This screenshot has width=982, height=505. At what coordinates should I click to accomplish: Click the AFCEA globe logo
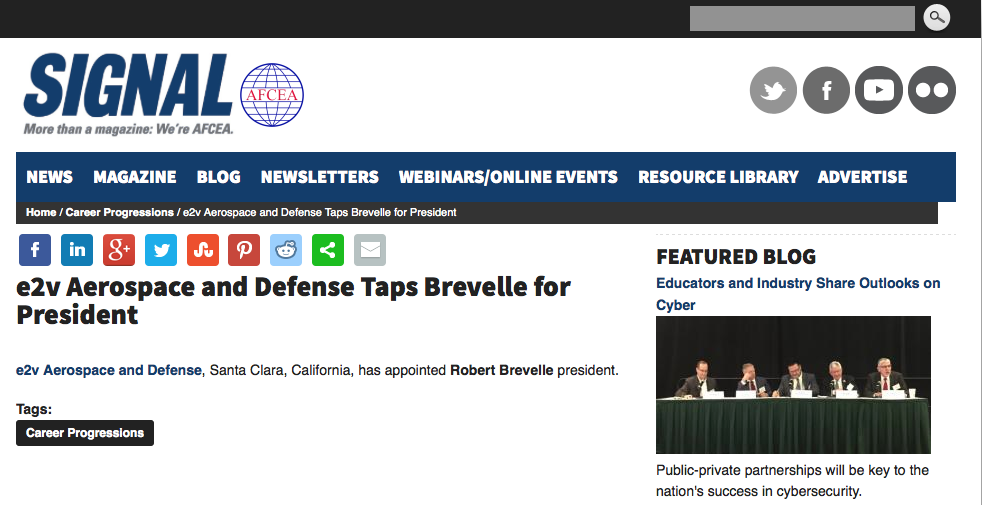coord(272,95)
